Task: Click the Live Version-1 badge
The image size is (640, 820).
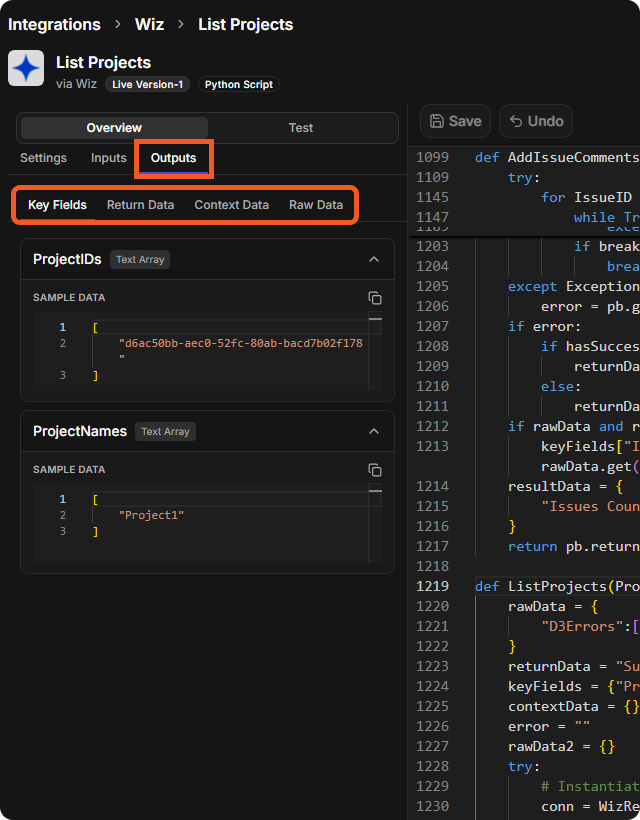Action: click(x=147, y=84)
